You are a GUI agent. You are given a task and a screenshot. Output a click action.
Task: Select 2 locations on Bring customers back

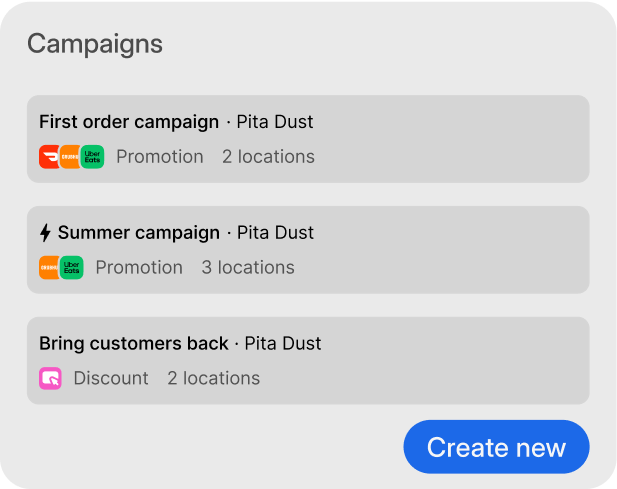click(213, 379)
